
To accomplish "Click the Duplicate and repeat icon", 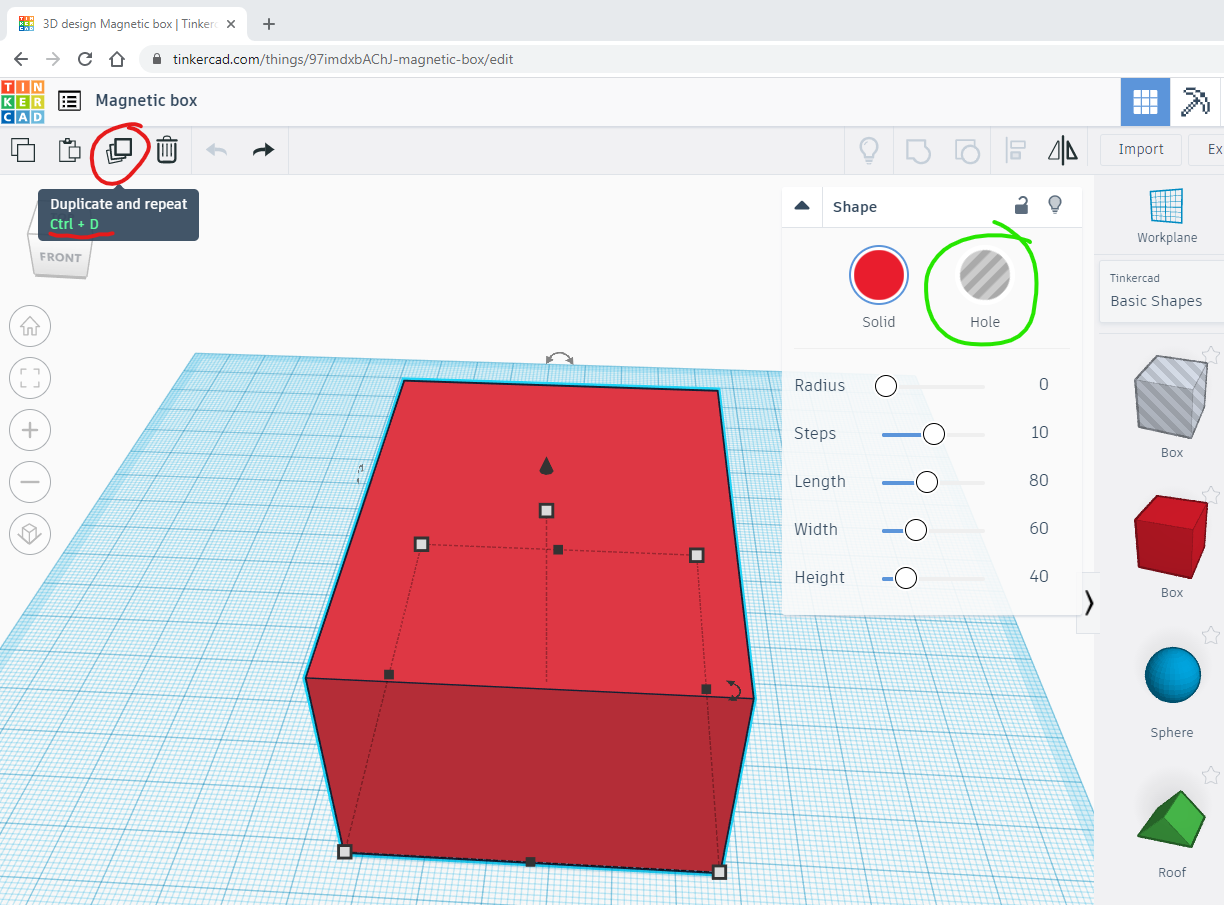I will pos(119,150).
